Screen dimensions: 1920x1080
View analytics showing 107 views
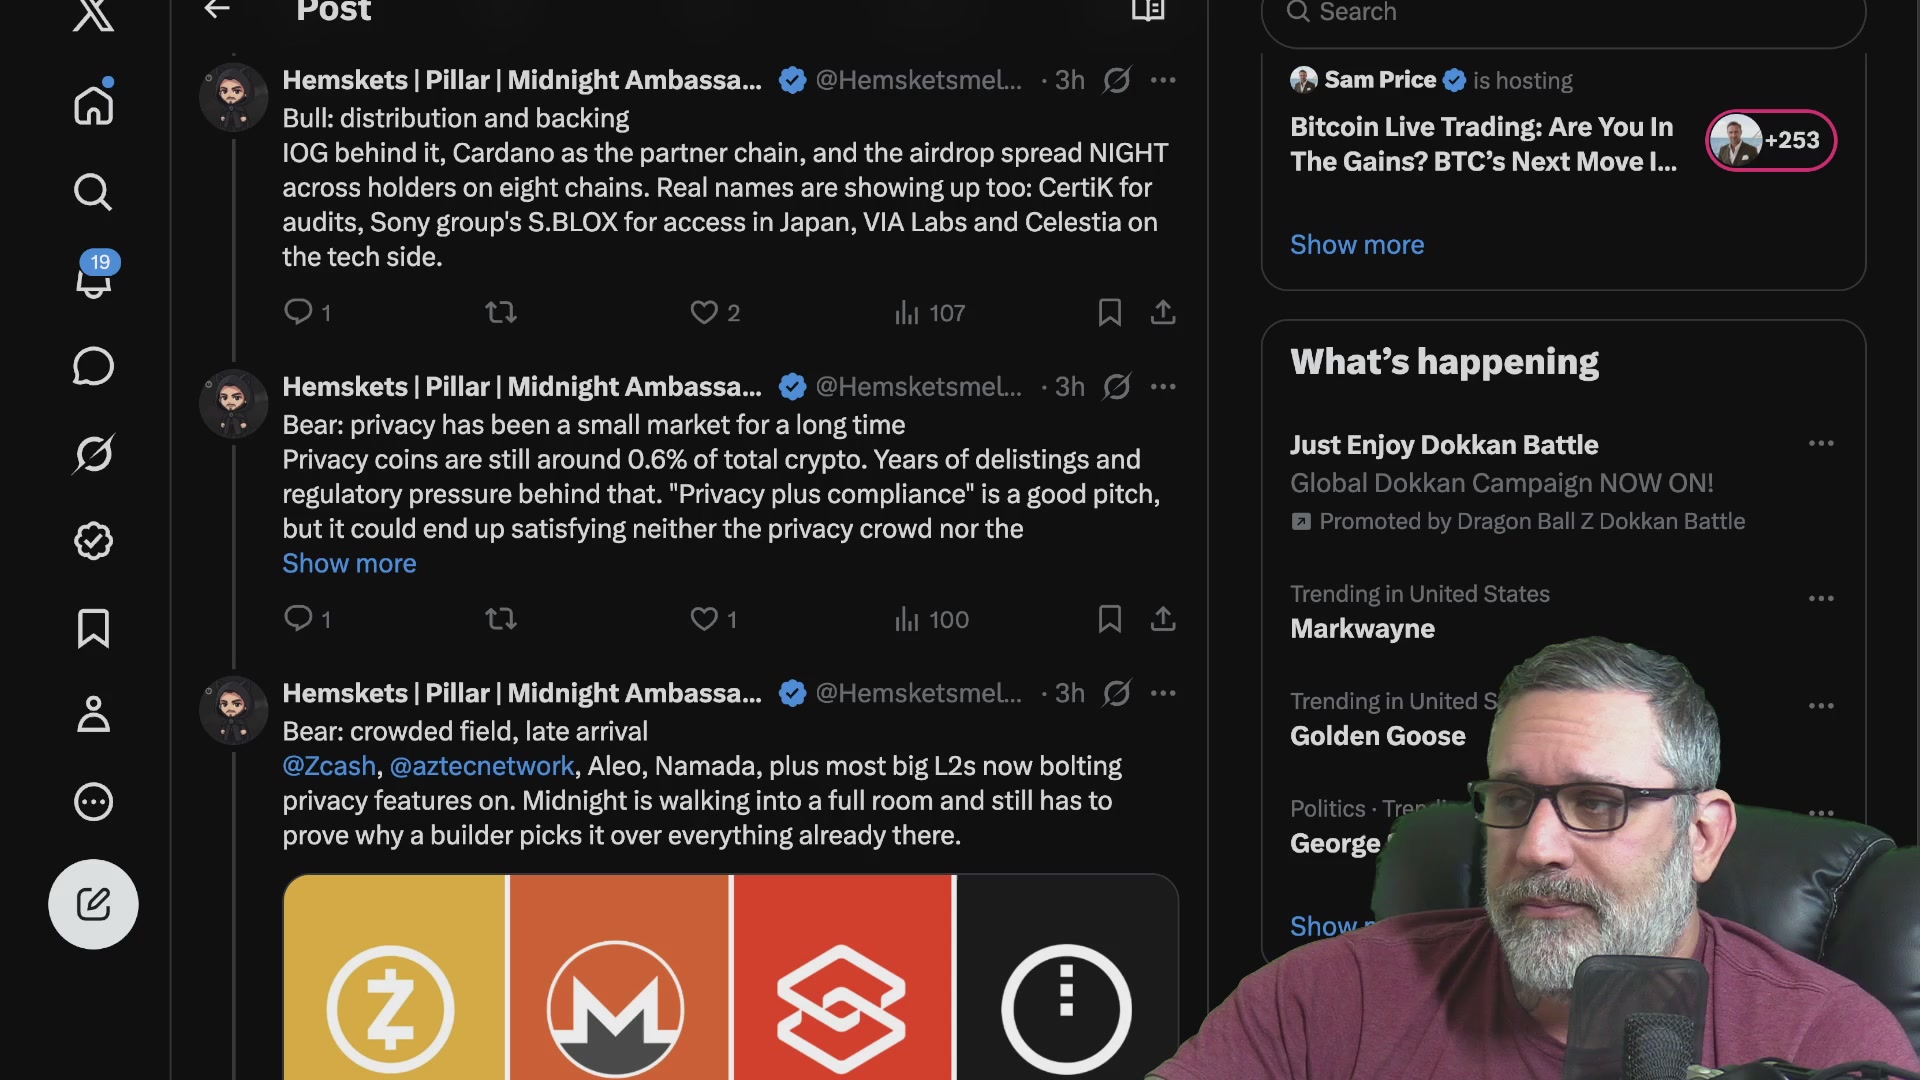click(930, 313)
